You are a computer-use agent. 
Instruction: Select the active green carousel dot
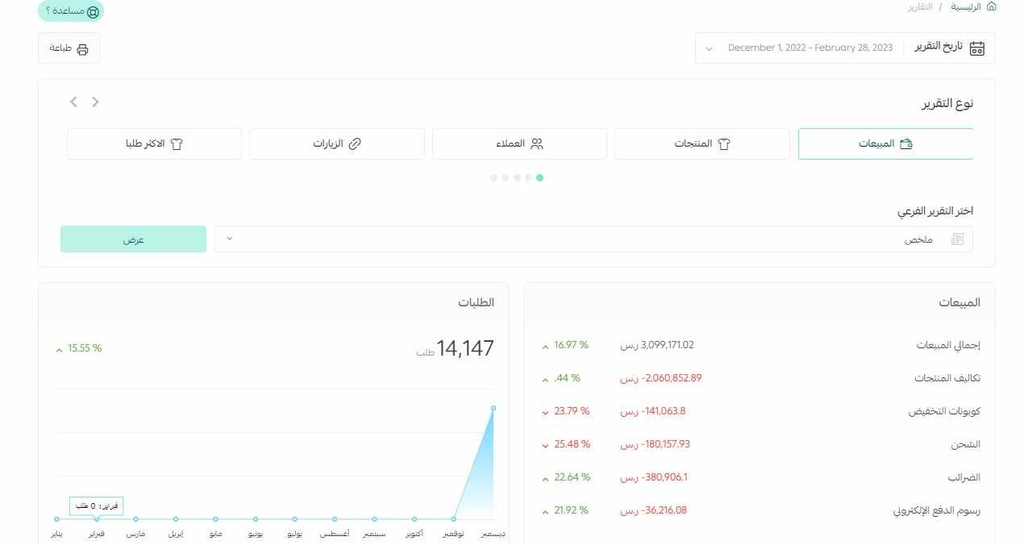(539, 178)
